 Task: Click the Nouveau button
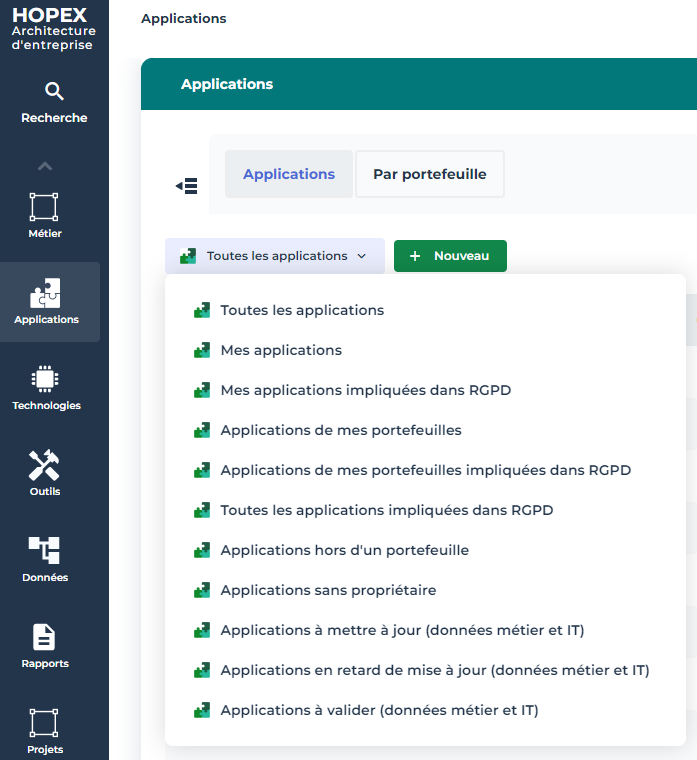[450, 256]
